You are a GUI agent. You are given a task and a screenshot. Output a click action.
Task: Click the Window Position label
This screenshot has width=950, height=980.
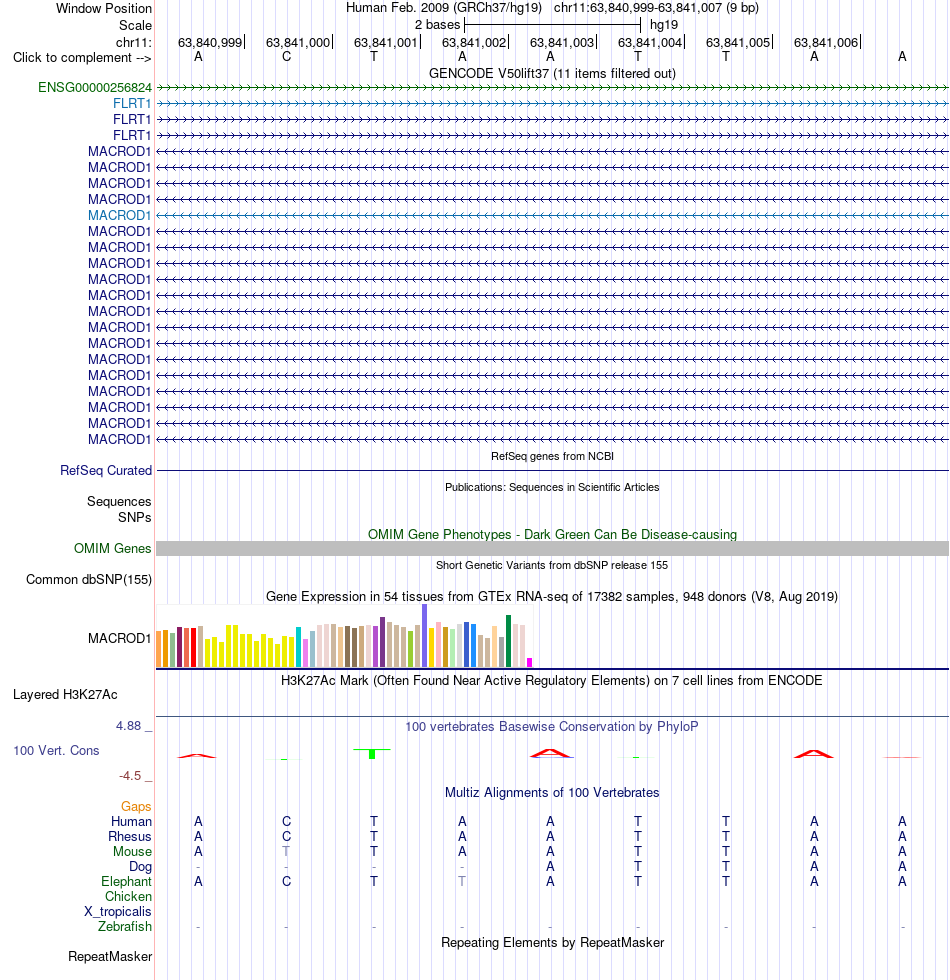click(x=104, y=9)
